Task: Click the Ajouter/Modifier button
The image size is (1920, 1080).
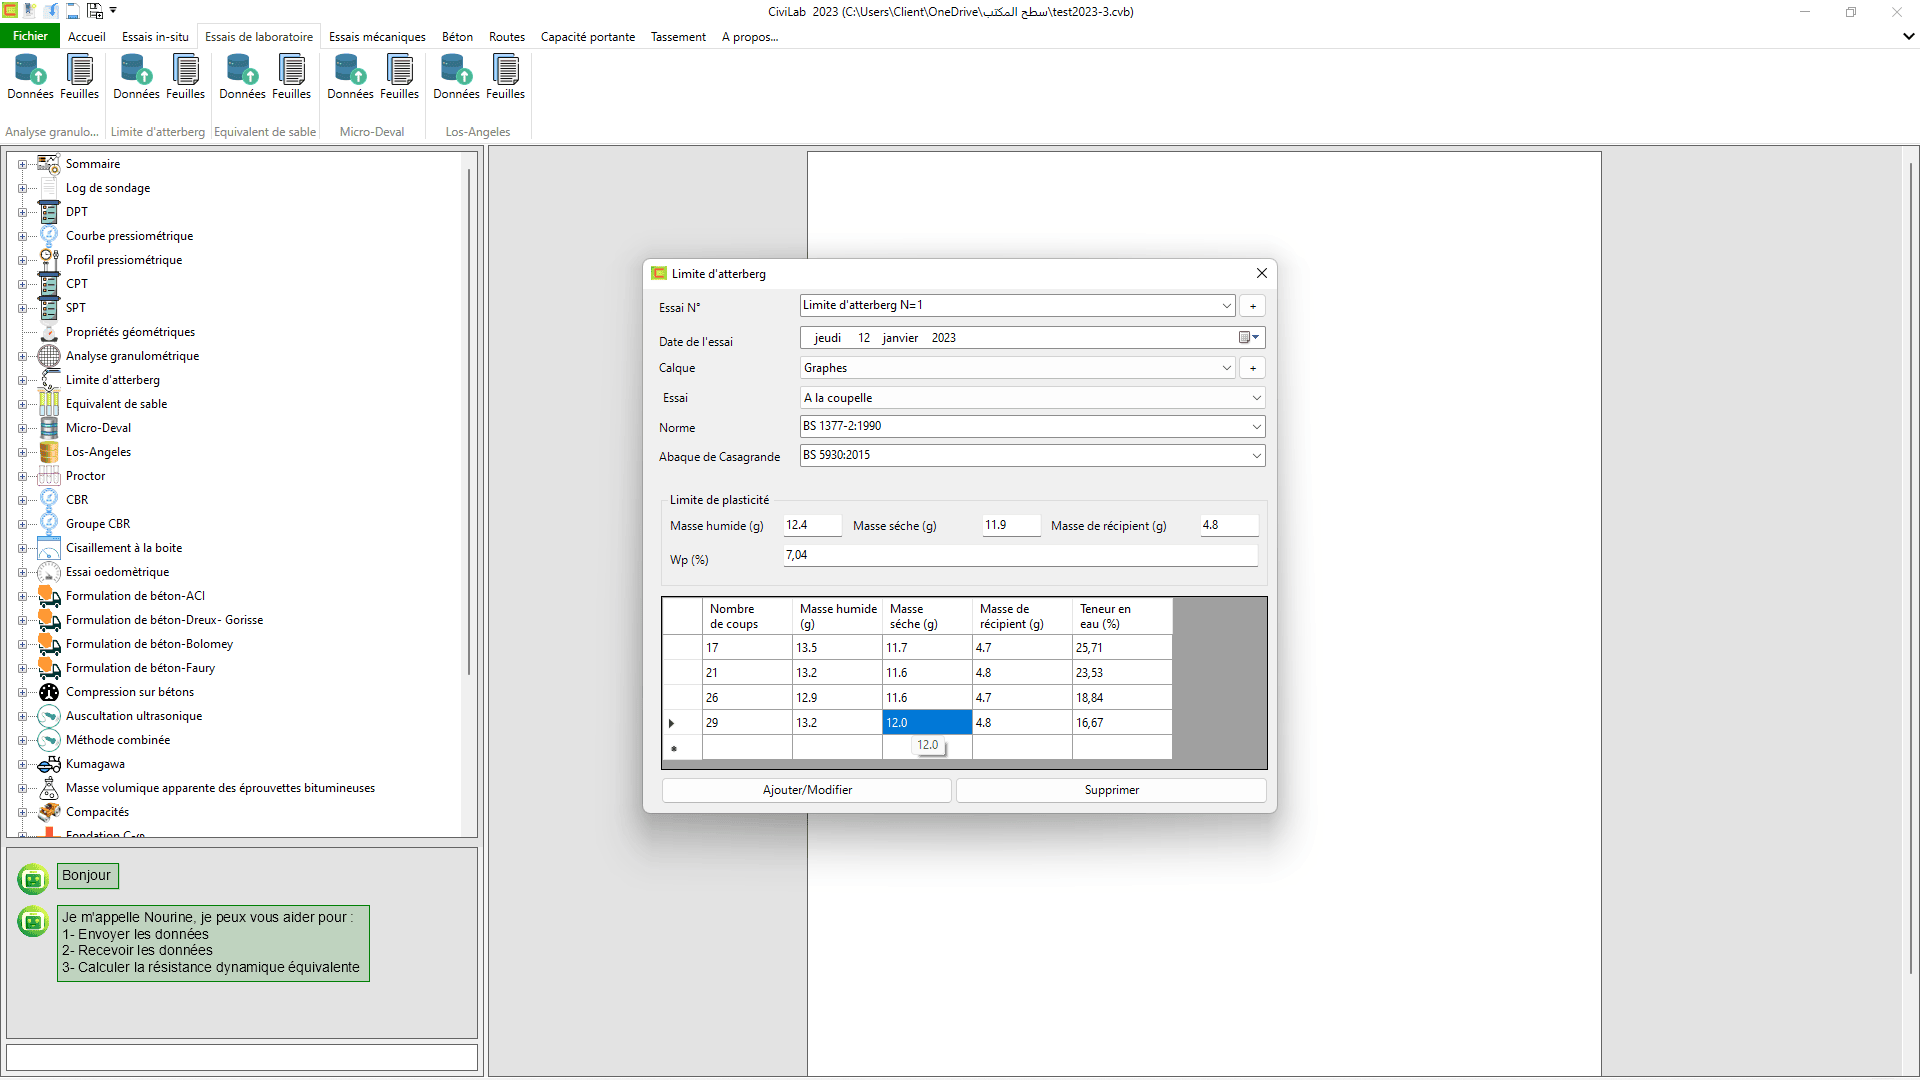Action: point(807,790)
